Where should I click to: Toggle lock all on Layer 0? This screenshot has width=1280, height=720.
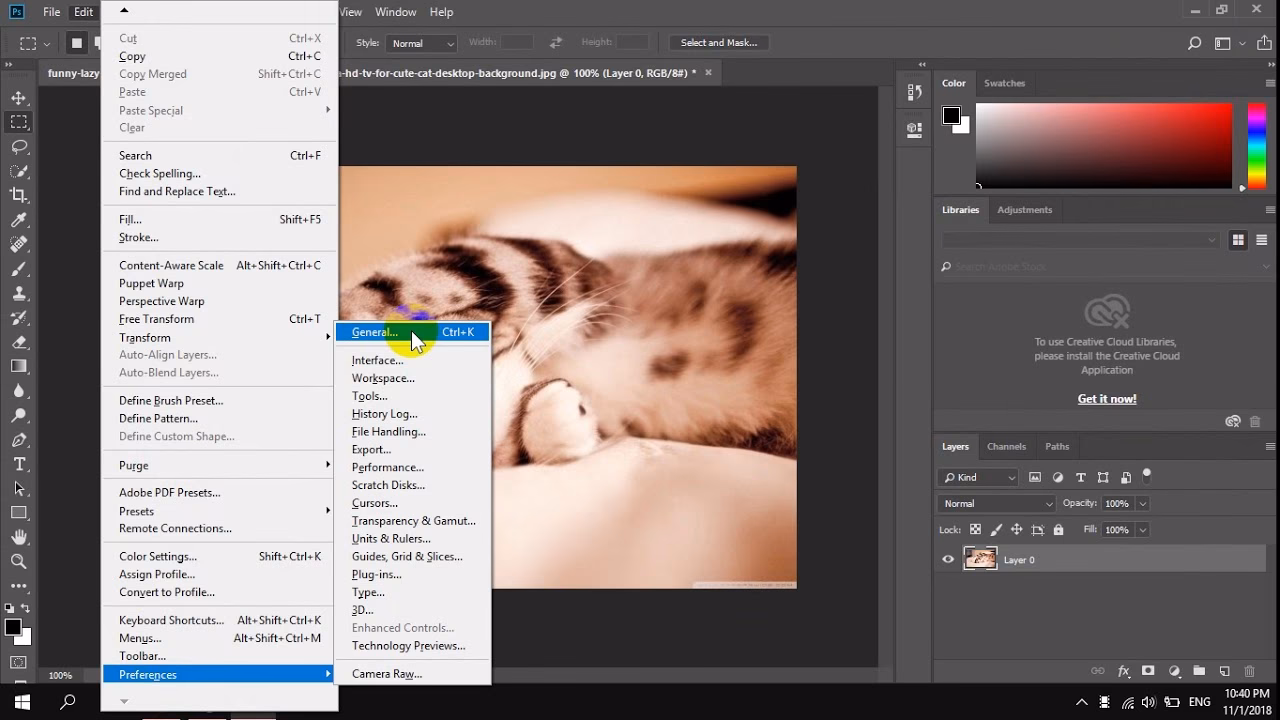tap(1060, 529)
